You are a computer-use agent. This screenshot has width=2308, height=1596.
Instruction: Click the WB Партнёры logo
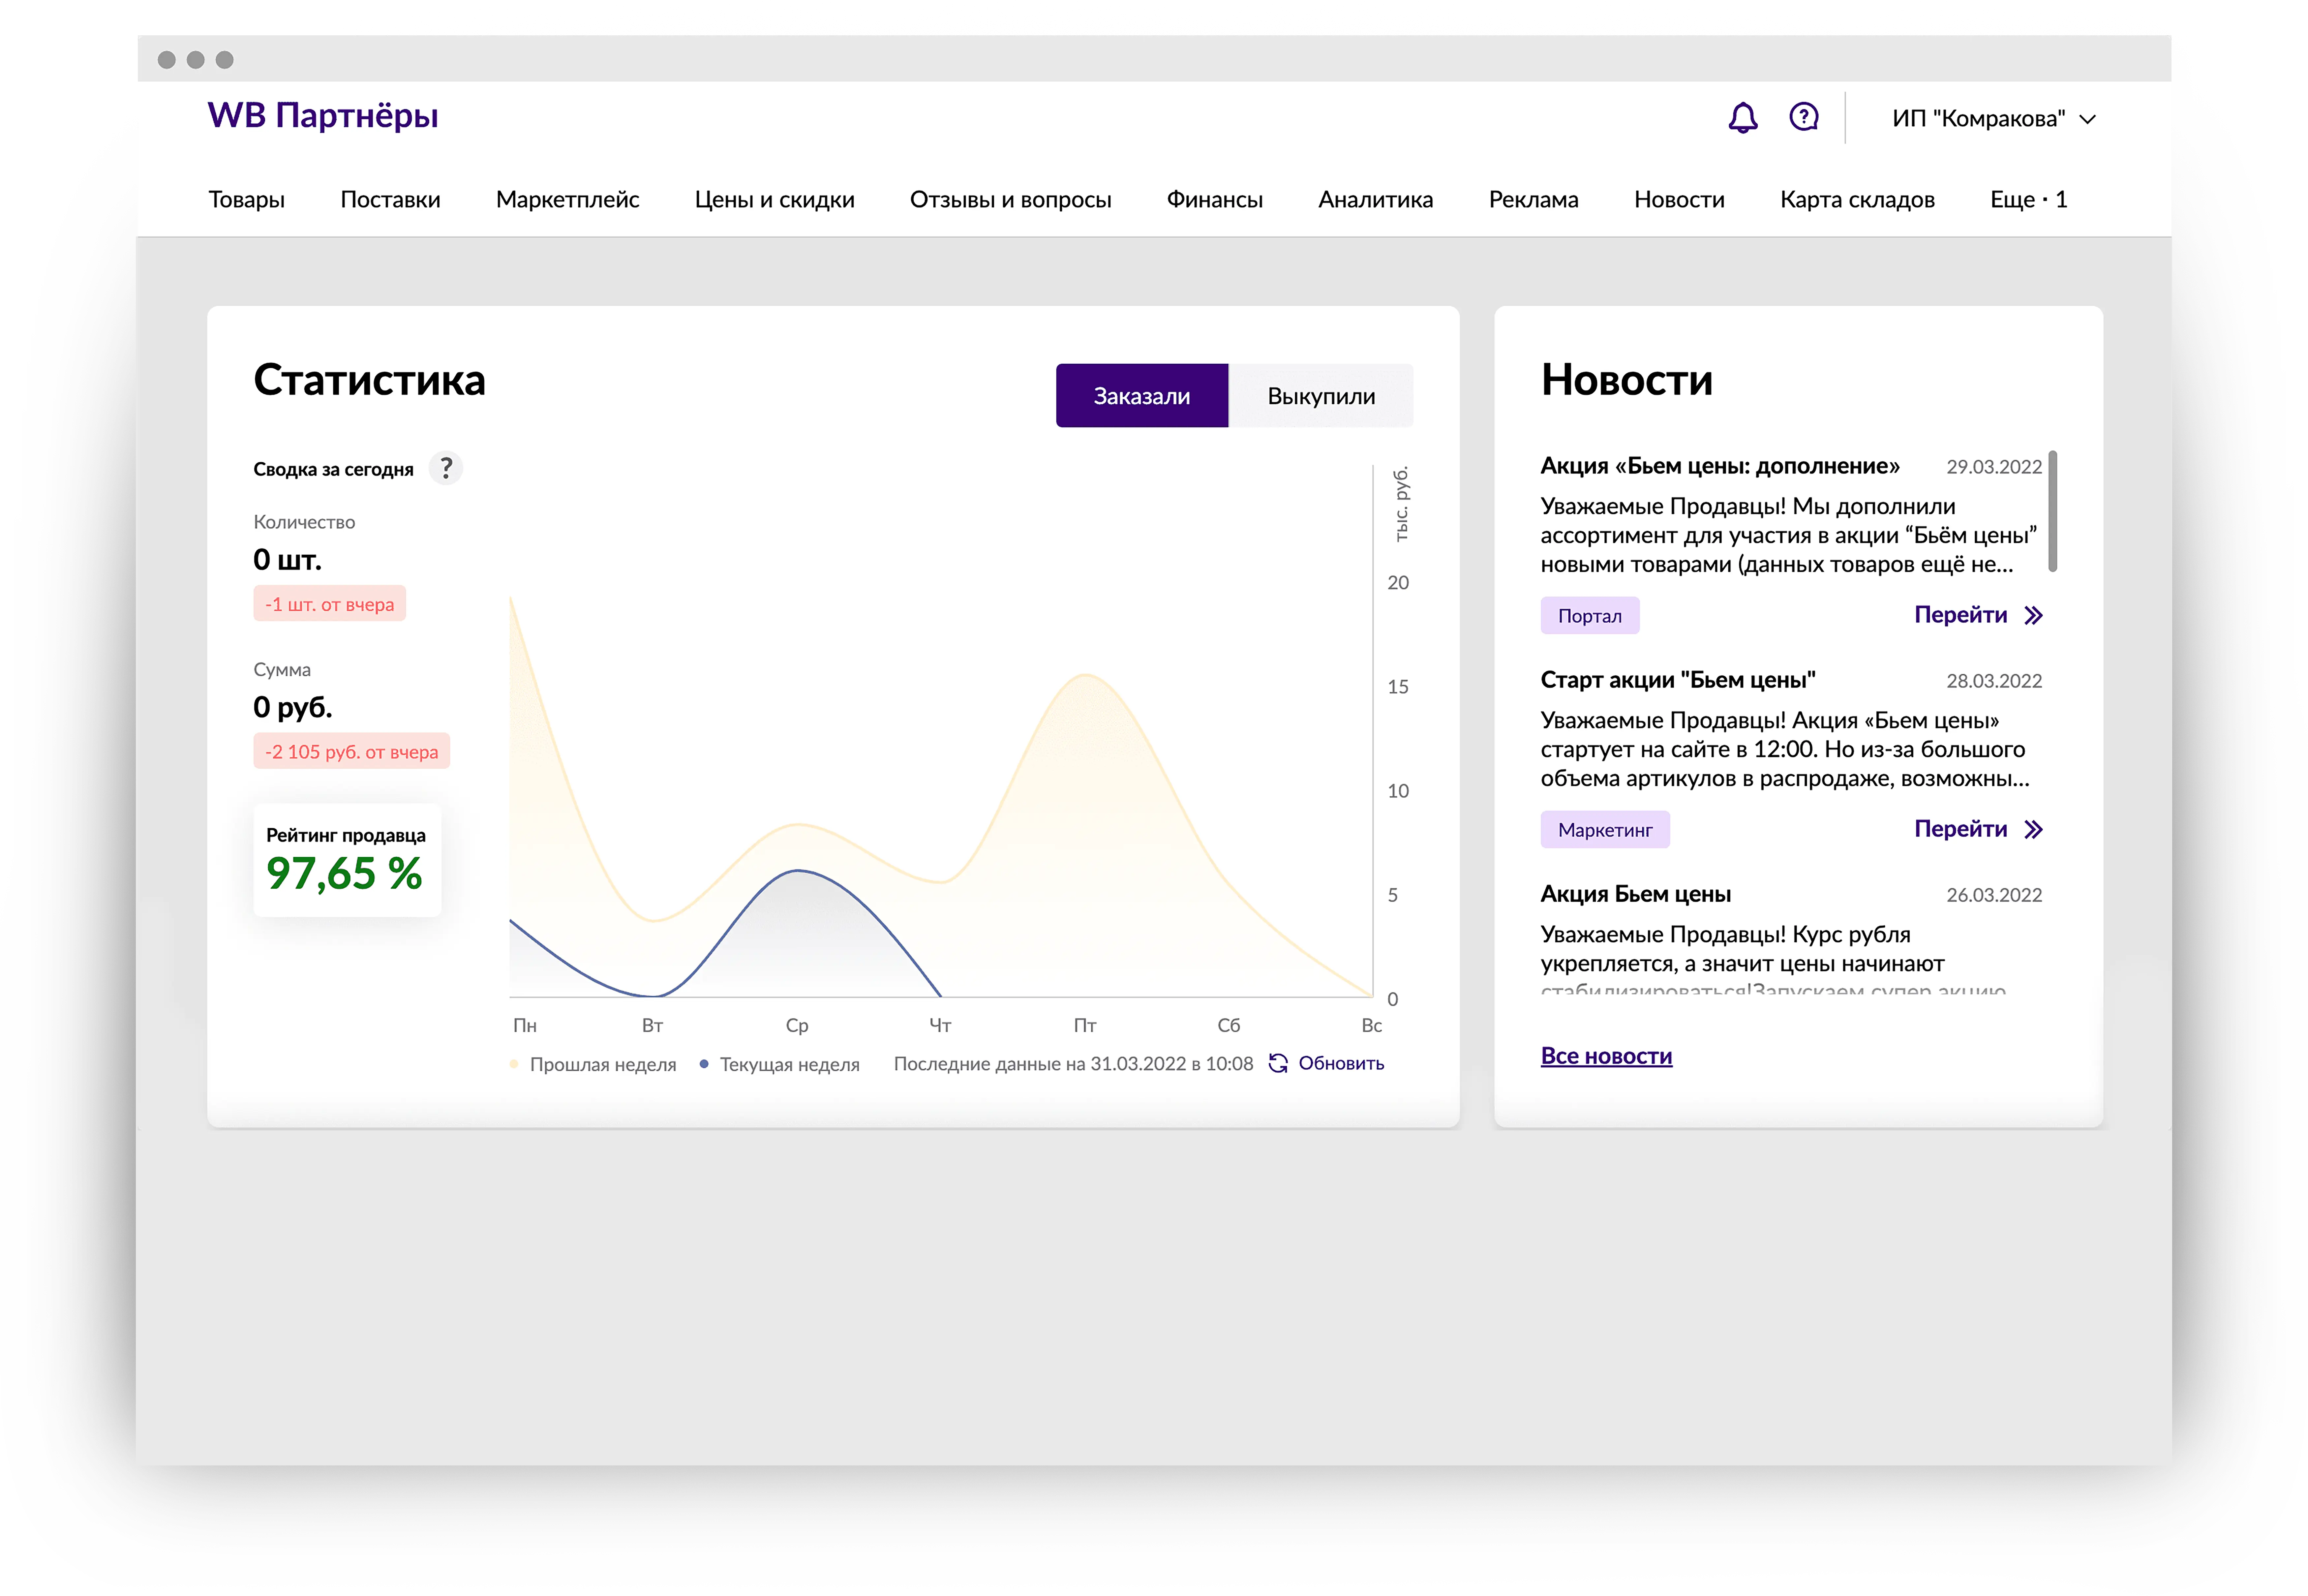pyautogui.click(x=323, y=116)
